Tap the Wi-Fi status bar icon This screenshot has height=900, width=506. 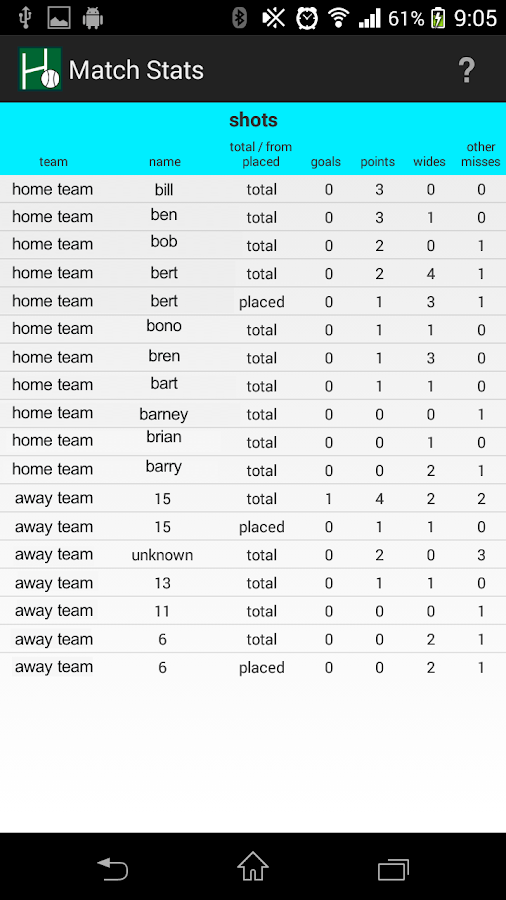[338, 18]
